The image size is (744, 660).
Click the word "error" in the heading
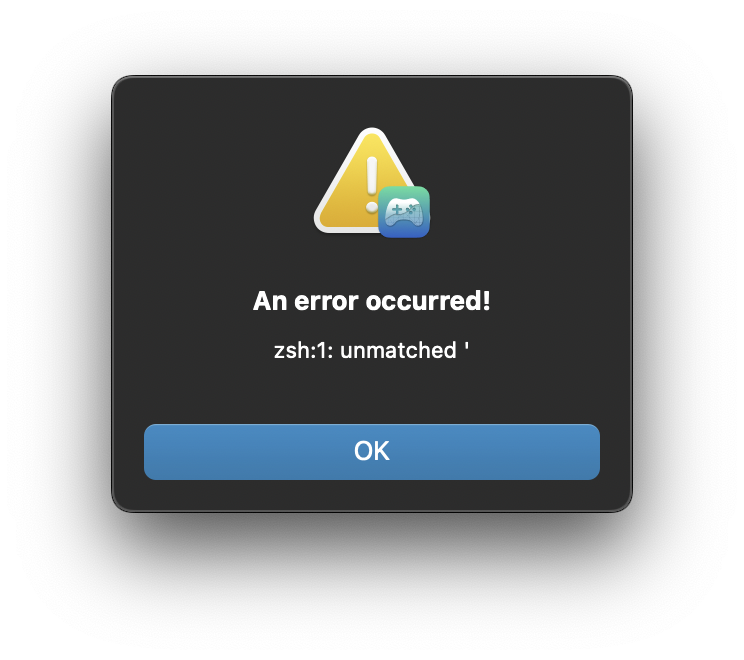[326, 301]
